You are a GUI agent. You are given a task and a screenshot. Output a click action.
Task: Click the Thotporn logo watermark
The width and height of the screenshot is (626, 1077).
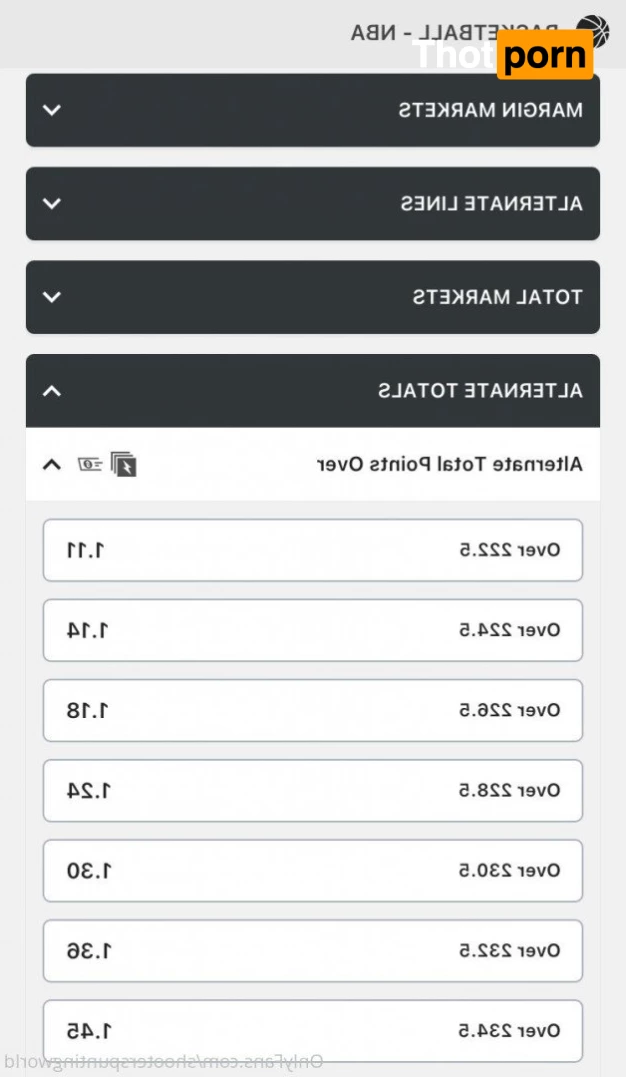tap(503, 55)
